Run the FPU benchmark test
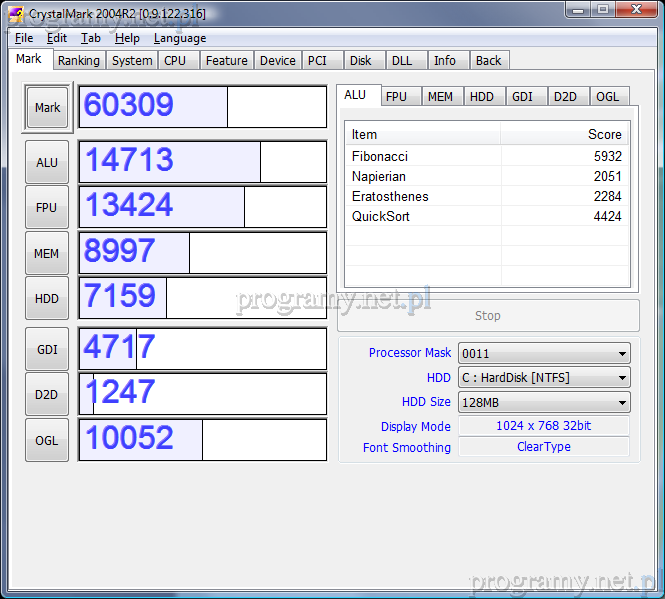Screen dimensions: 665x599 coord(47,208)
